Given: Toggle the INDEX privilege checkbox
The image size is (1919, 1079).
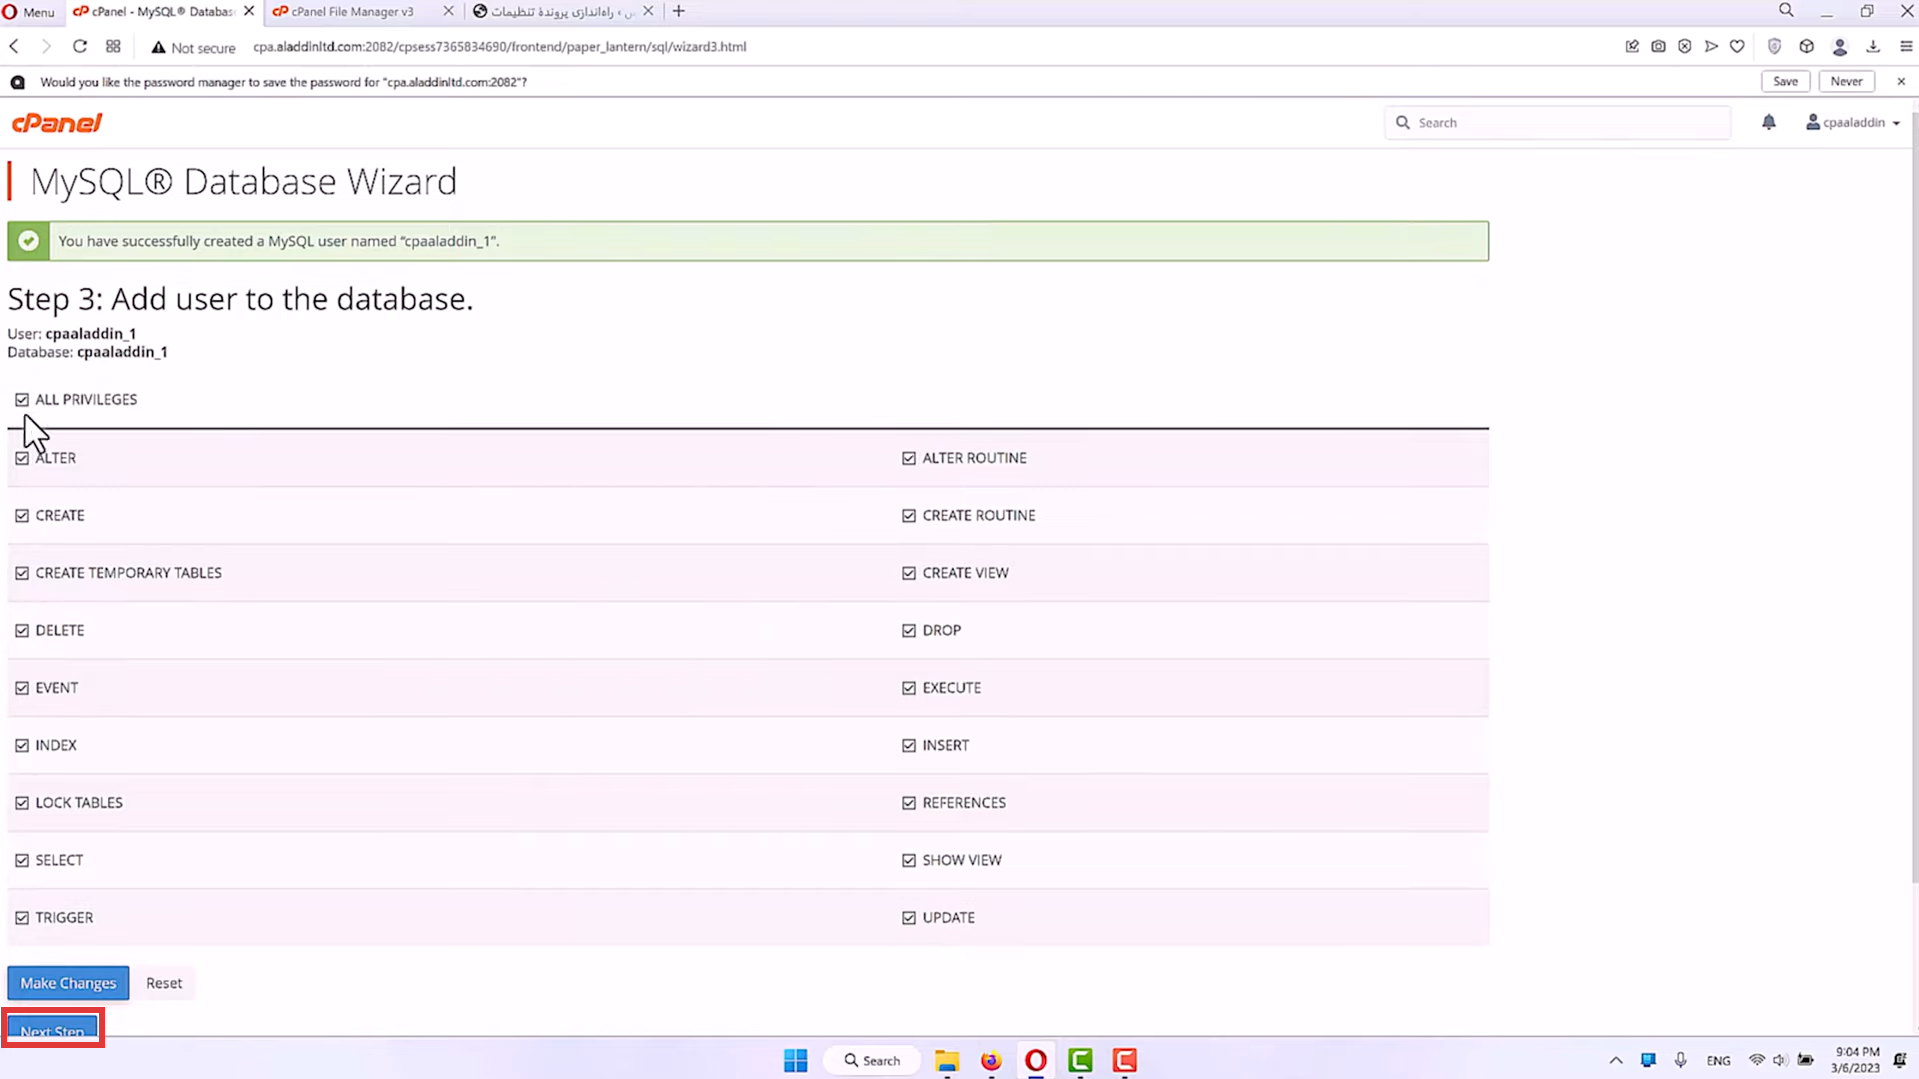Looking at the screenshot, I should coord(22,746).
